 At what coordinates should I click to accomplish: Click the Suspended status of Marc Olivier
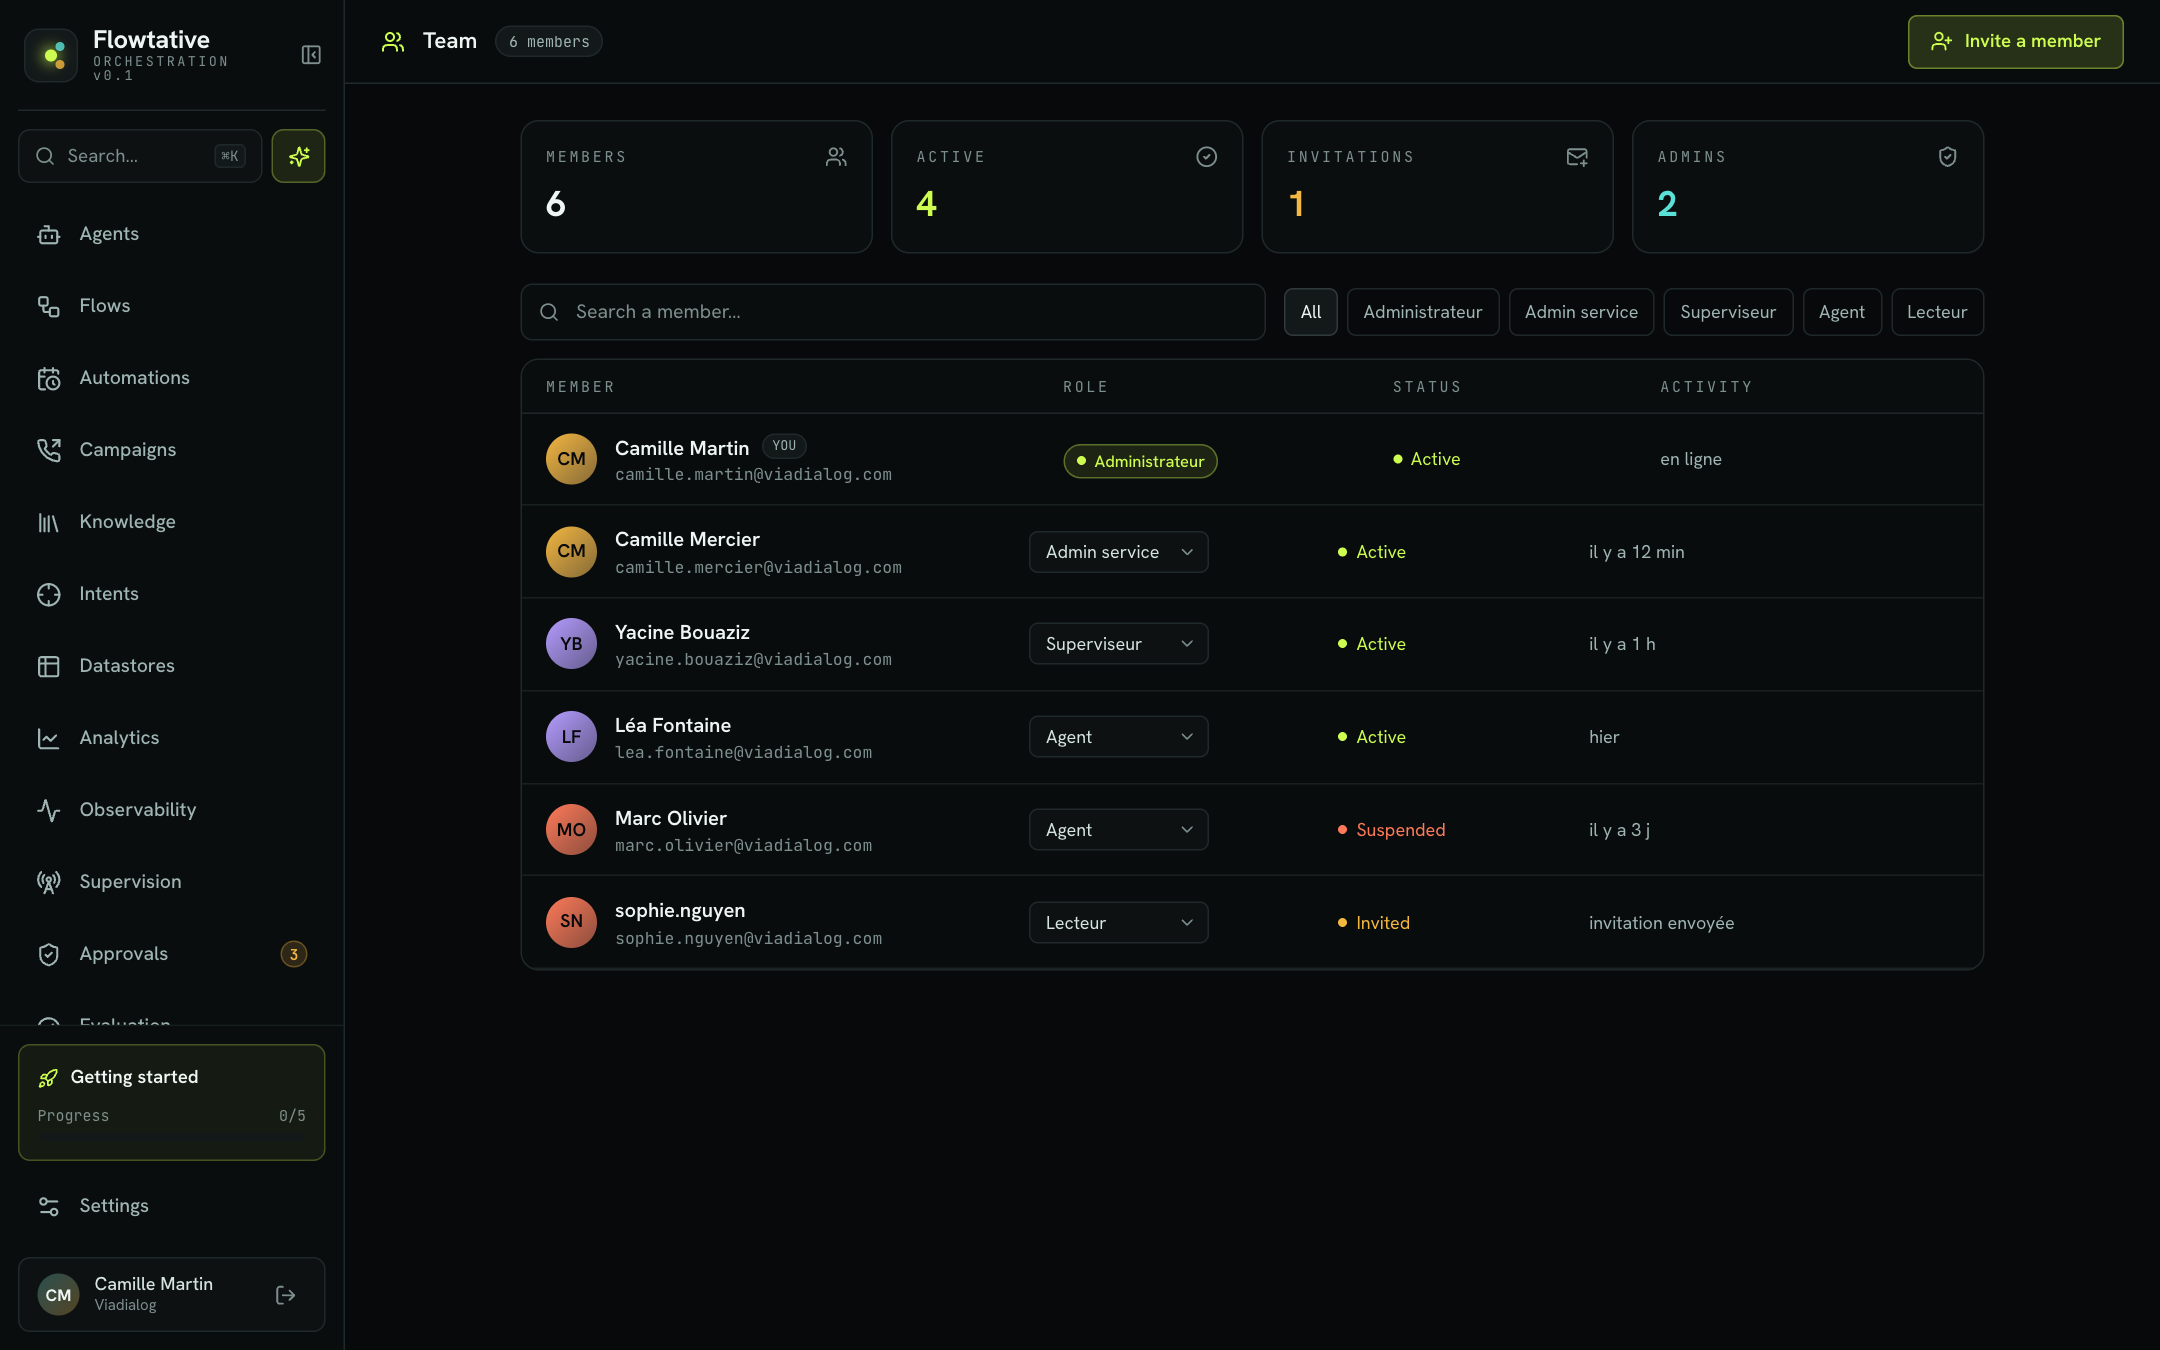click(1391, 830)
